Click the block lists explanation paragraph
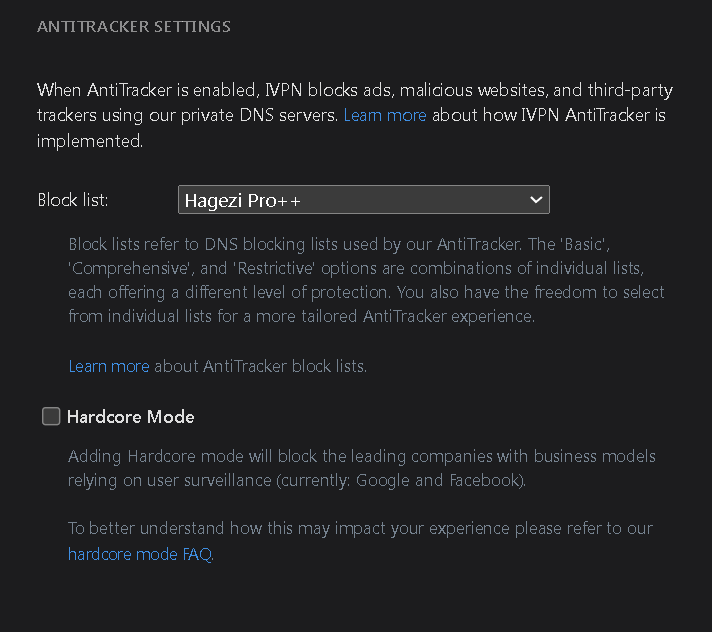 coord(366,280)
